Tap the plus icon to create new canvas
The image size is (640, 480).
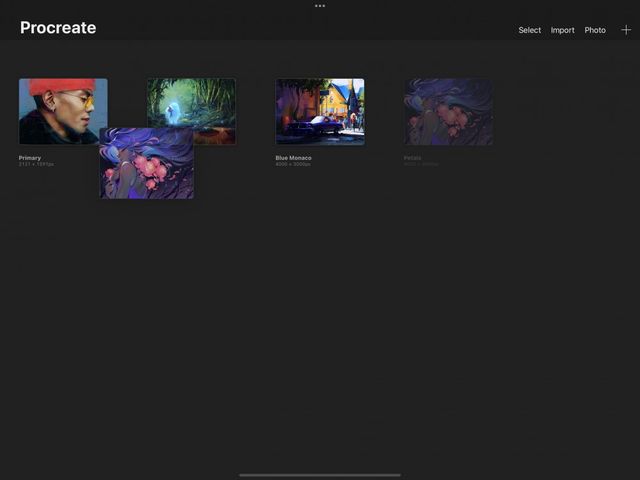coord(626,30)
